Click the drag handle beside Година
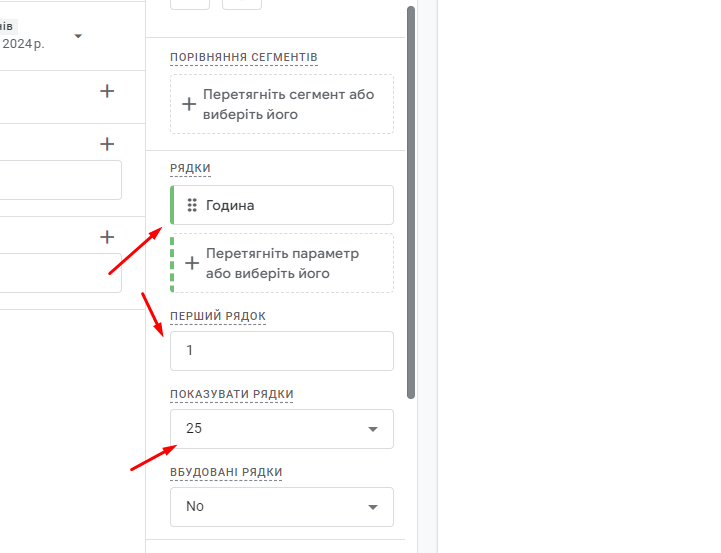 point(192,205)
